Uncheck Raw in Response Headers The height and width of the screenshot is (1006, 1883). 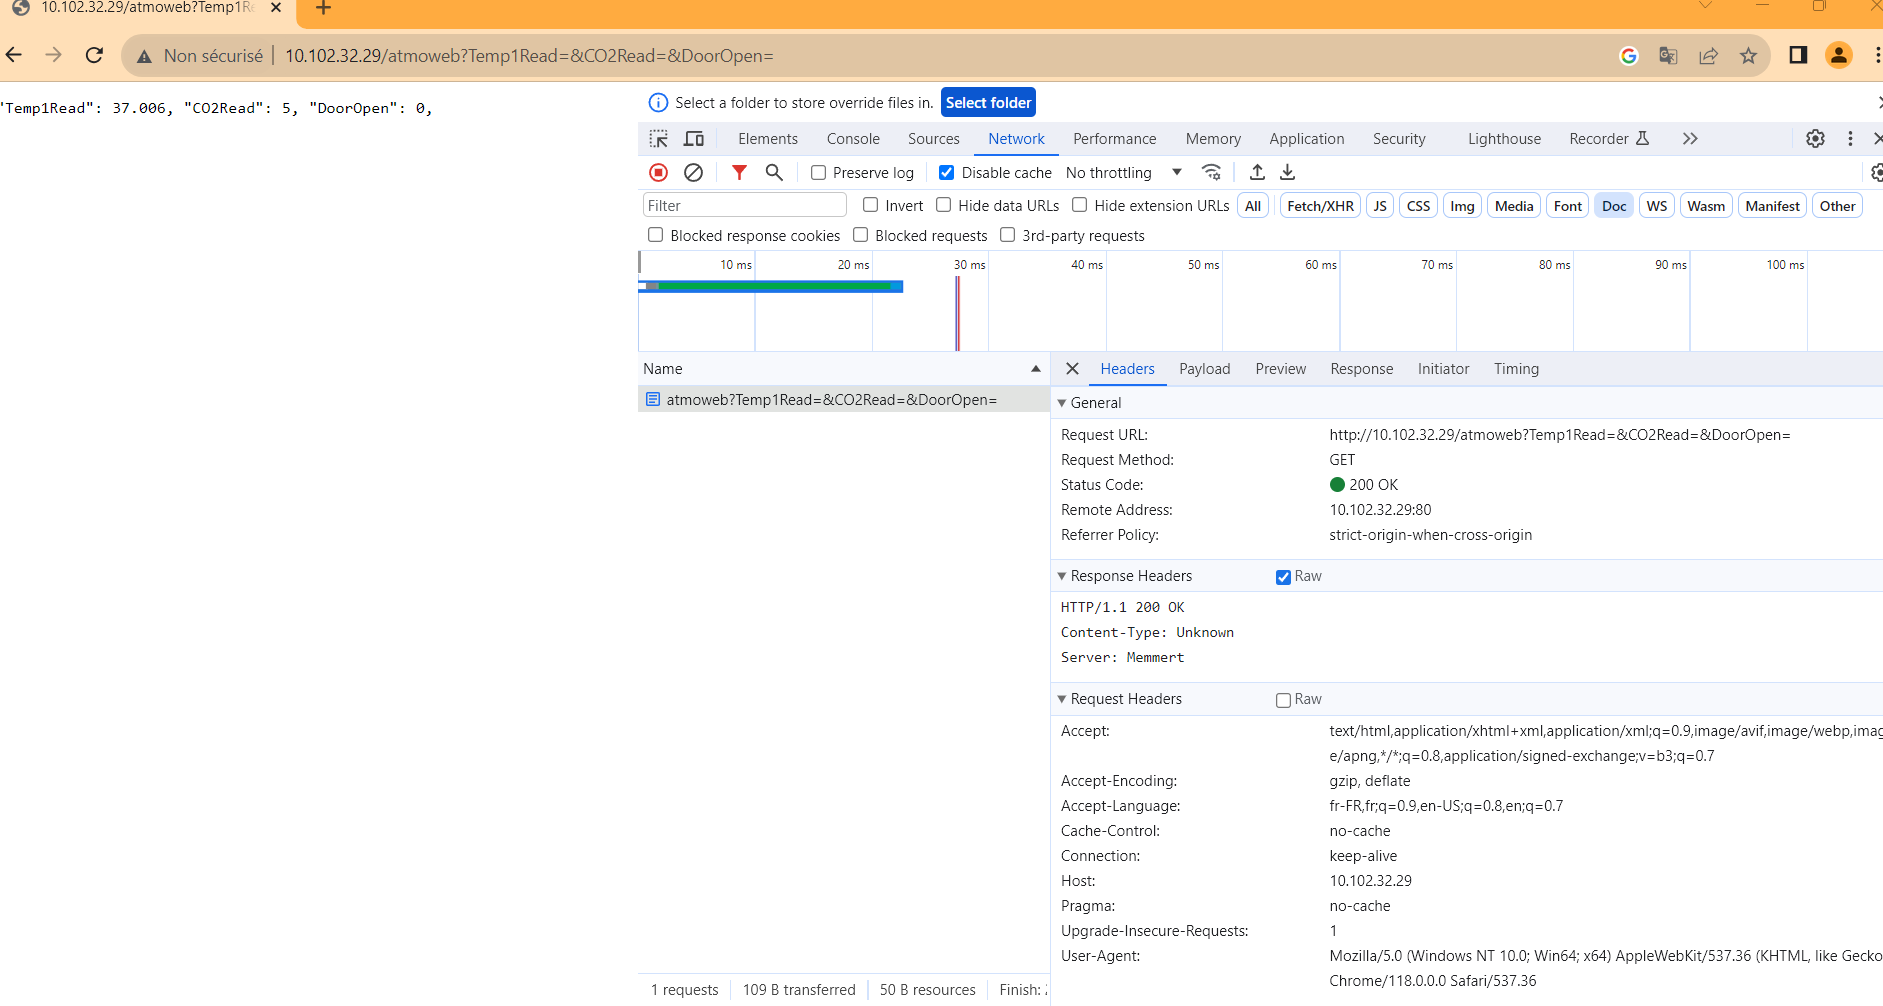click(1283, 577)
